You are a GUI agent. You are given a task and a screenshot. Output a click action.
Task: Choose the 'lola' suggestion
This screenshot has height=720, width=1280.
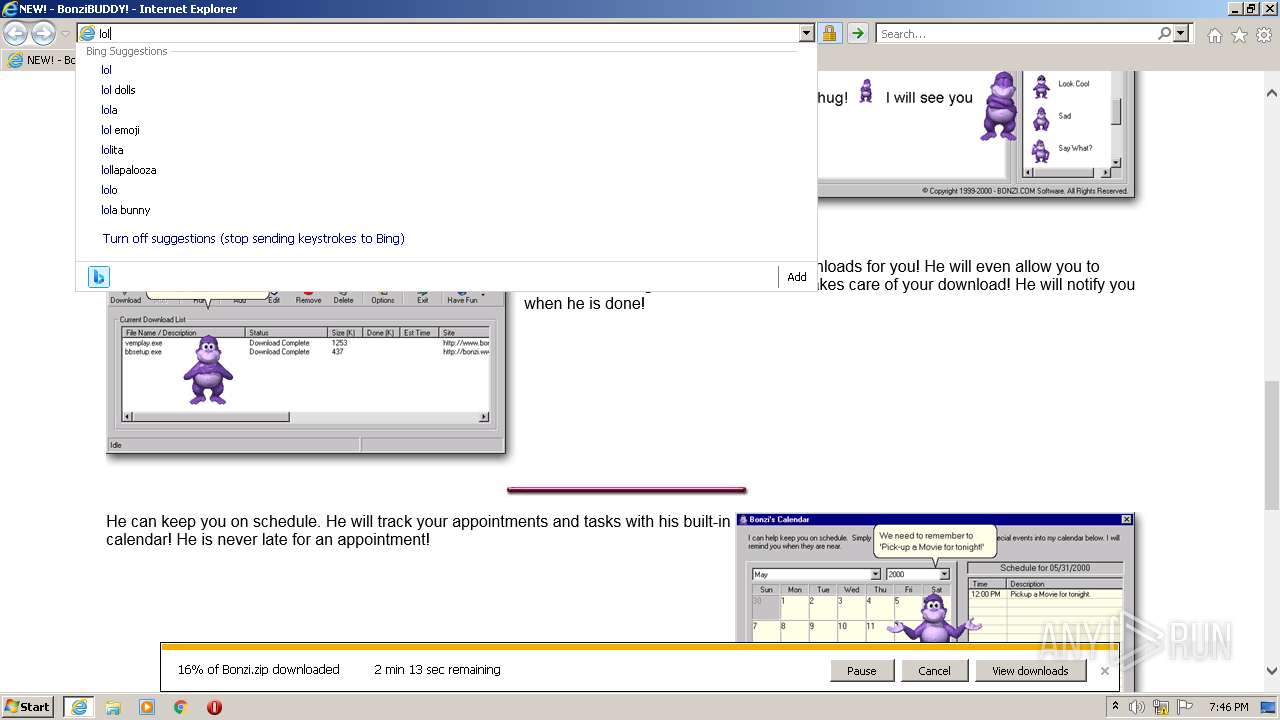(x=109, y=110)
